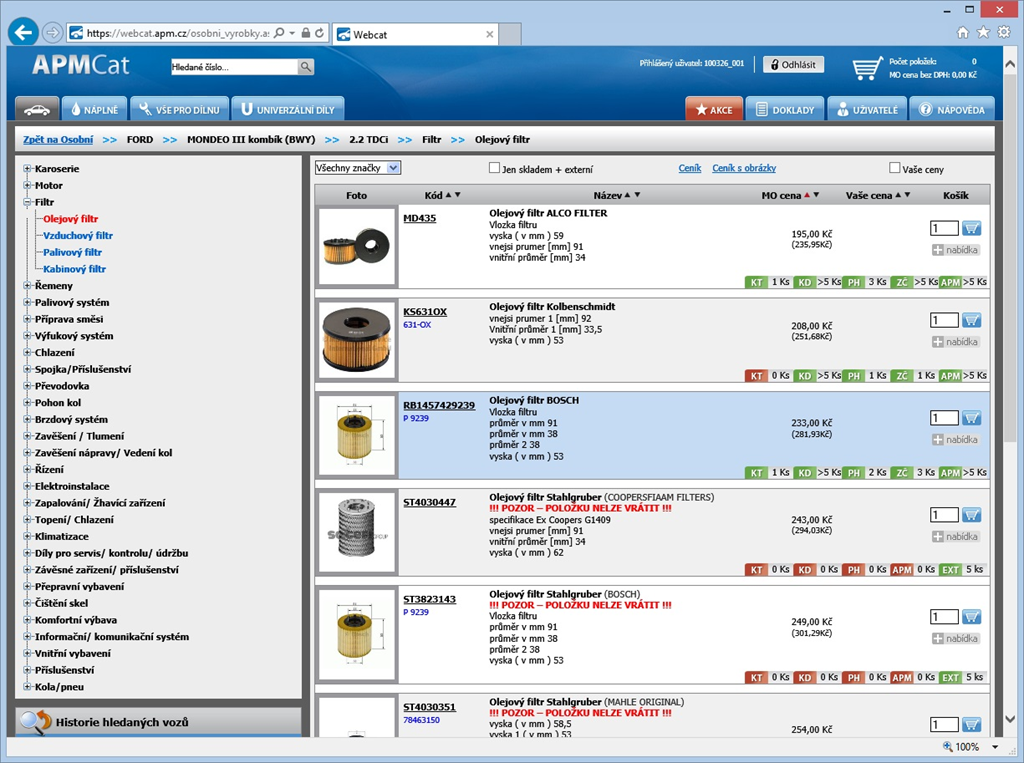Refresh the page in address bar
The height and width of the screenshot is (763, 1024).
[x=319, y=33]
